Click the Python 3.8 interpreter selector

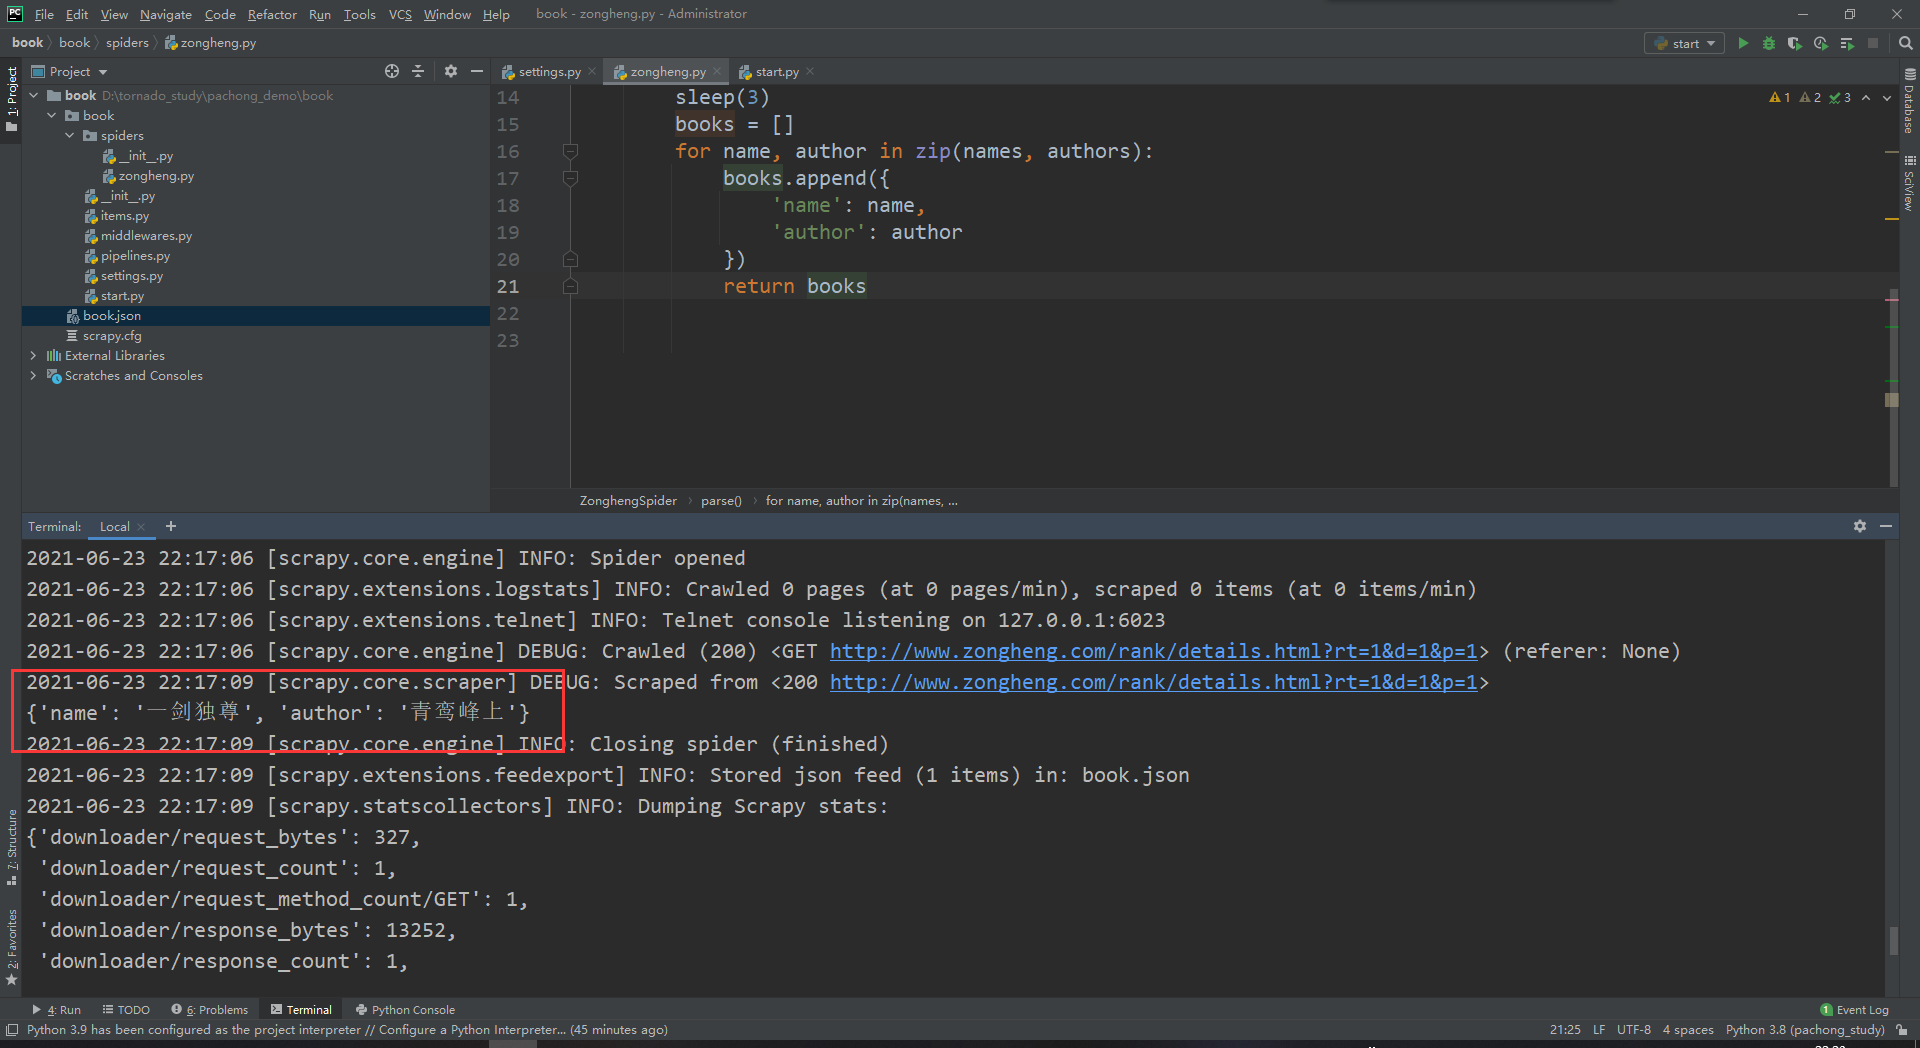tap(1805, 1030)
